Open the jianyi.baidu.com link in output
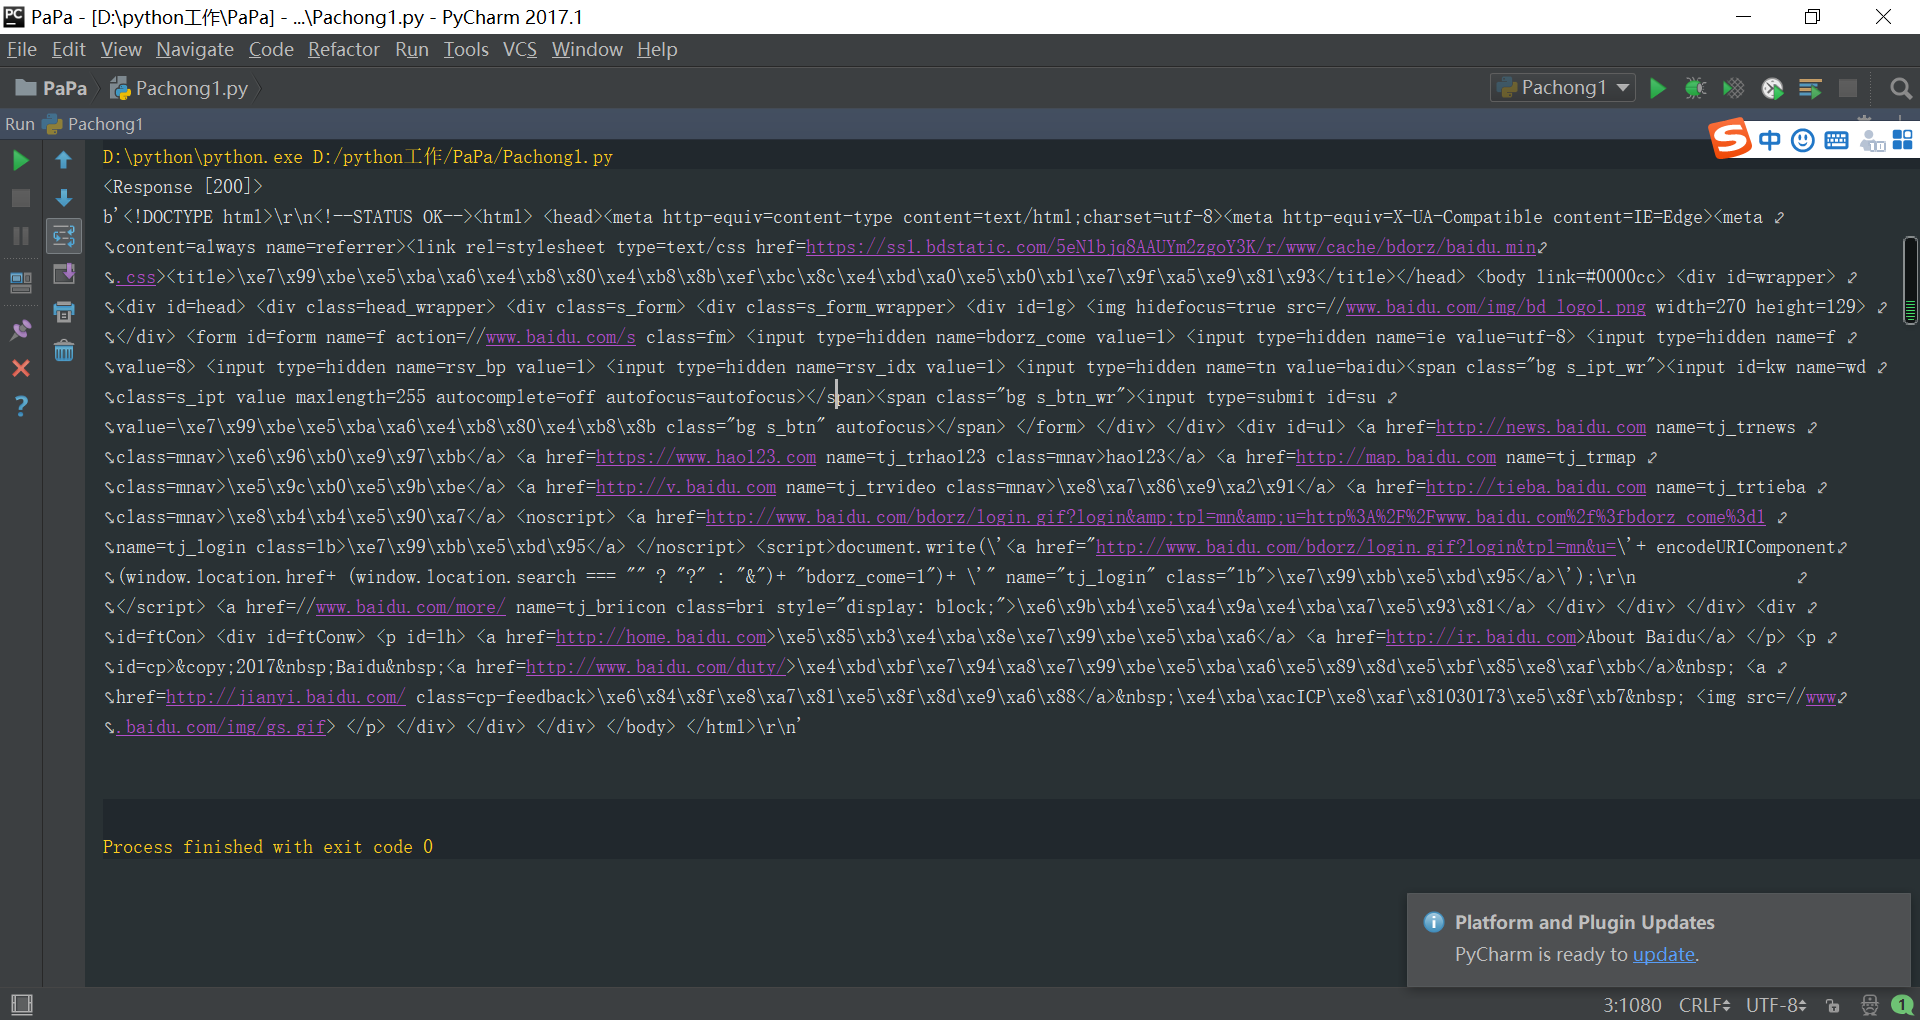The width and height of the screenshot is (1920, 1020). click(x=286, y=697)
